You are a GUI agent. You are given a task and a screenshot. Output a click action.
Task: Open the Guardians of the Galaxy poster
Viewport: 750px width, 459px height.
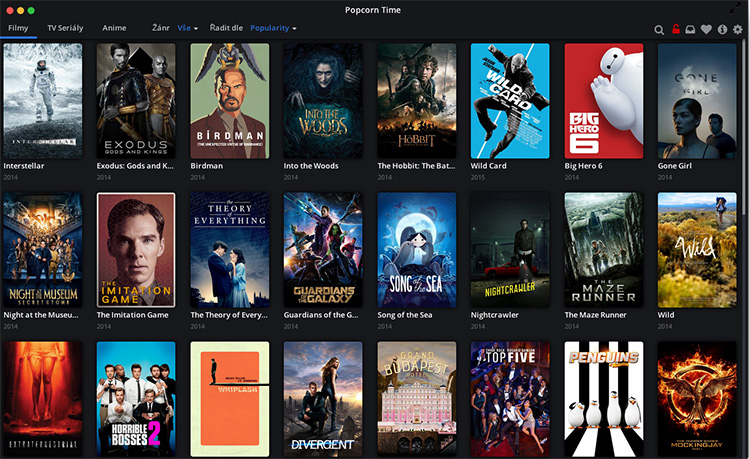point(323,249)
